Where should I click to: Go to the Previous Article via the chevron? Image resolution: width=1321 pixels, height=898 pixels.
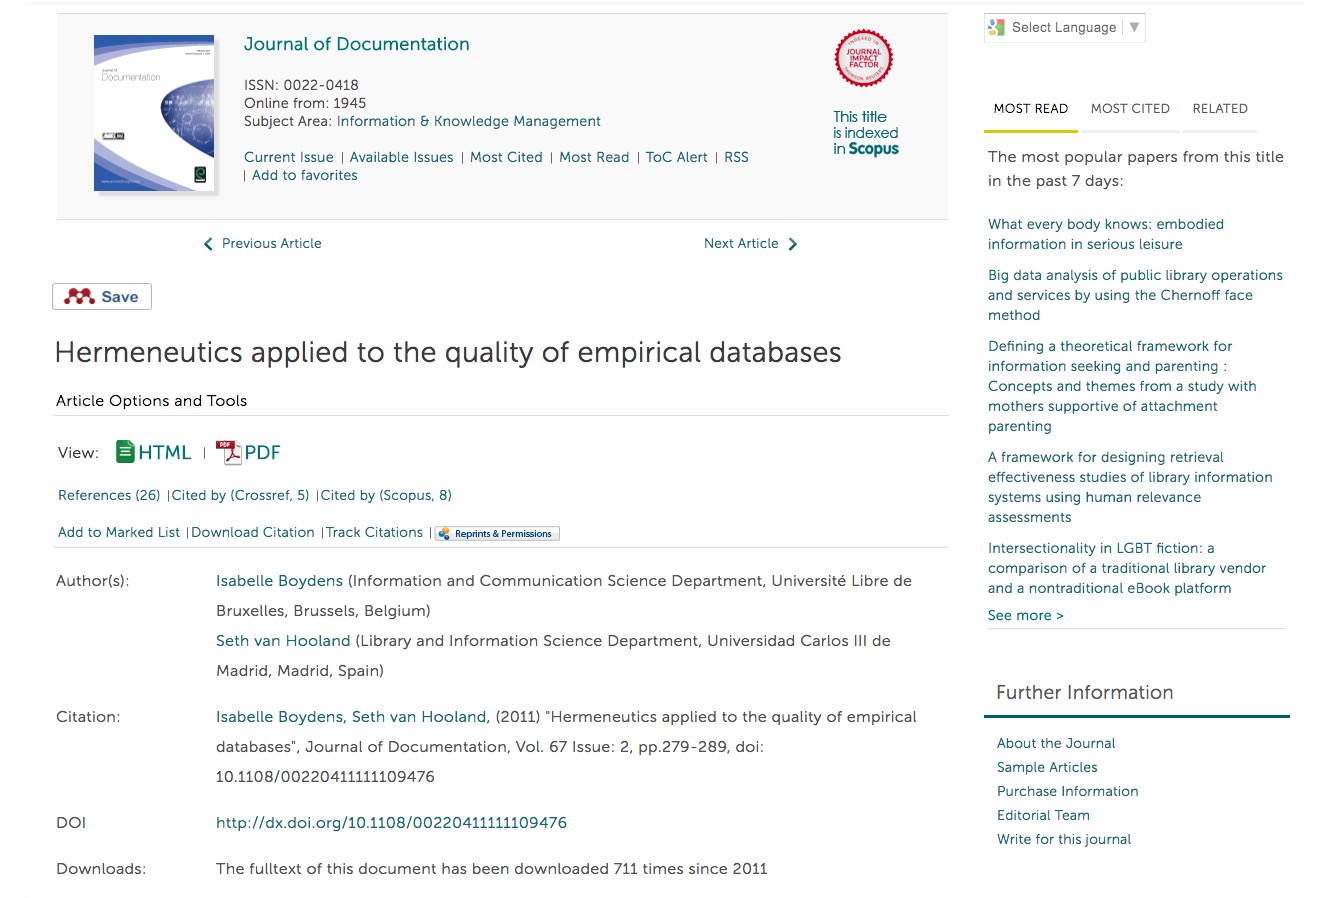(208, 243)
